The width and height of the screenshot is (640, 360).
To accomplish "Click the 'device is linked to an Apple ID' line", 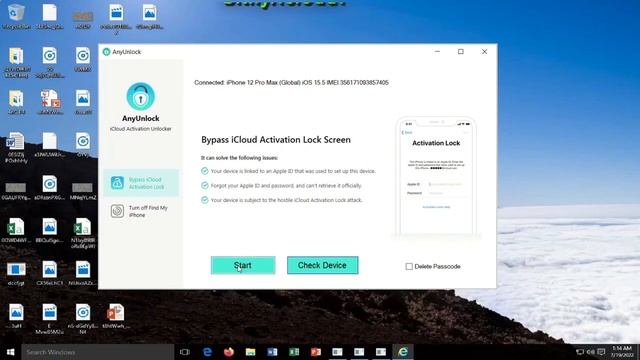I will [x=293, y=171].
